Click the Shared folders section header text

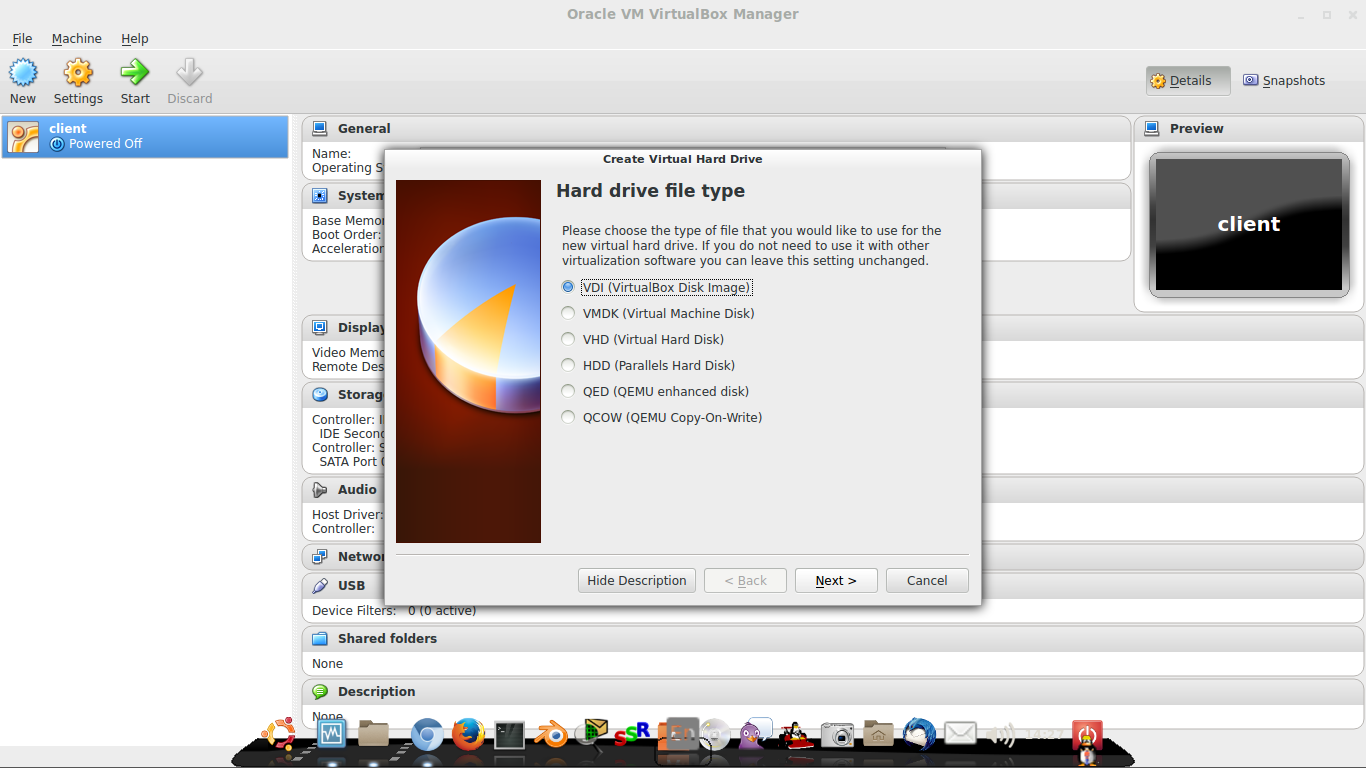coord(387,638)
